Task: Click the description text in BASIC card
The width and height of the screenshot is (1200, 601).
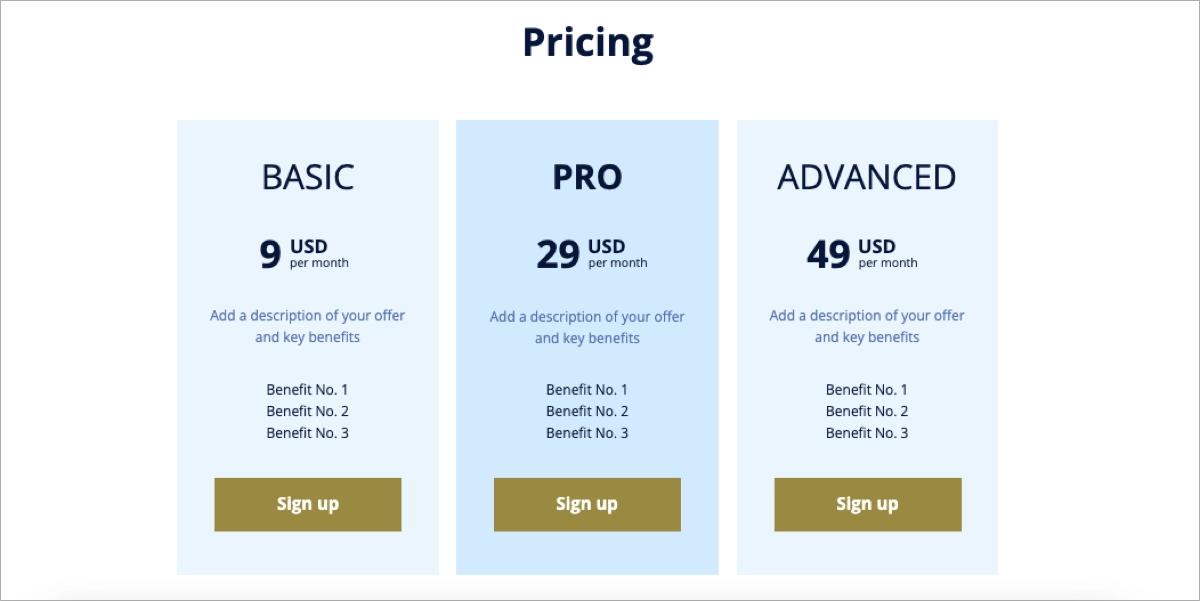Action: pos(307,326)
